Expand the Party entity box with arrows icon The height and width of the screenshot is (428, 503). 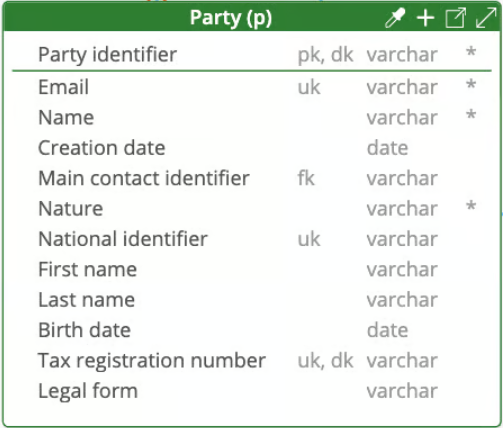[486, 18]
